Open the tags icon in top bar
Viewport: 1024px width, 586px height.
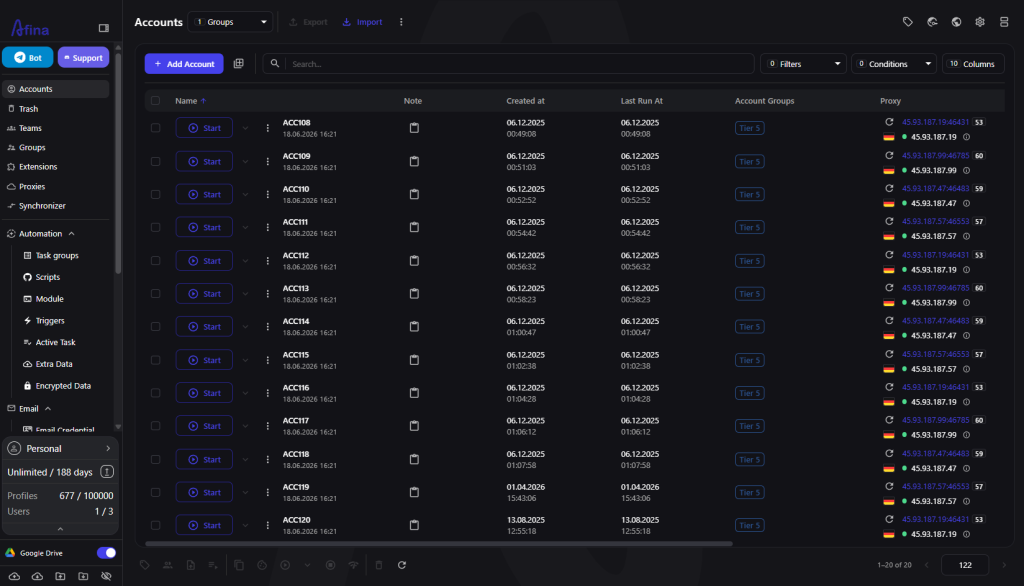(908, 22)
